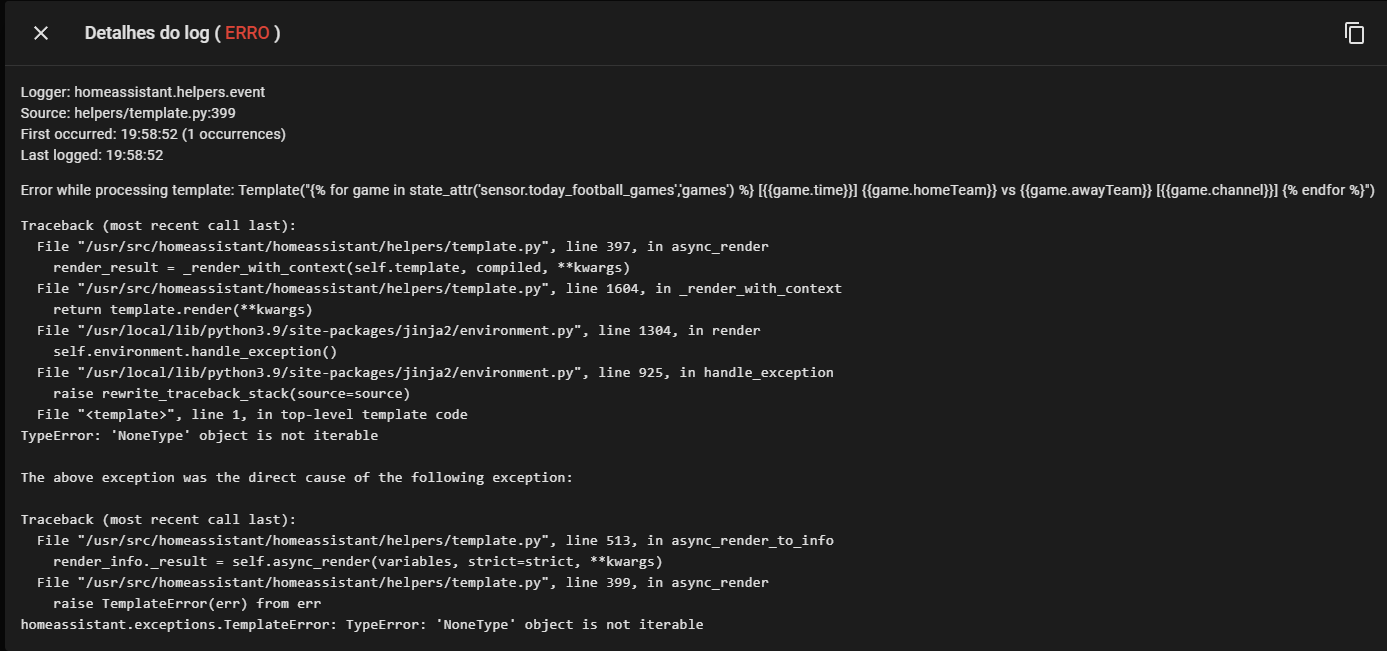Click 'raise TemplateError(err) from err' line
Image resolution: width=1387 pixels, height=651 pixels.
coord(187,603)
